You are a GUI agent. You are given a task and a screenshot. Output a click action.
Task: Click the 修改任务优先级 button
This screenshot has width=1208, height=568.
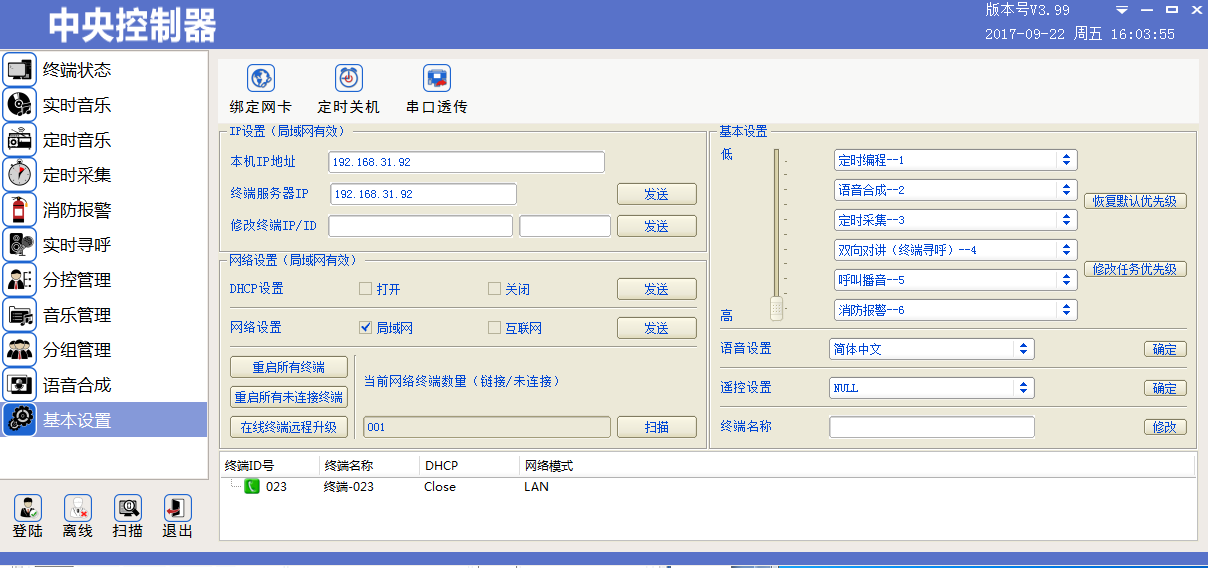point(1135,269)
